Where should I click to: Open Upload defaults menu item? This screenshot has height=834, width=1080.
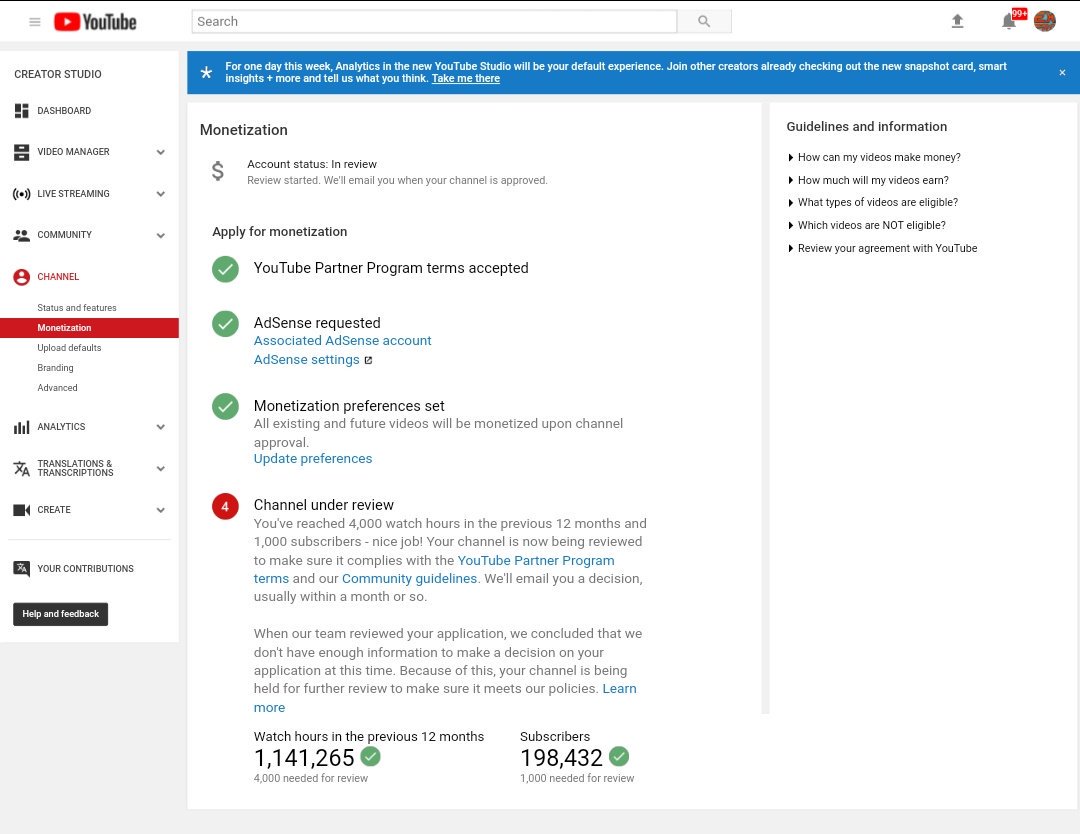pyautogui.click(x=69, y=348)
